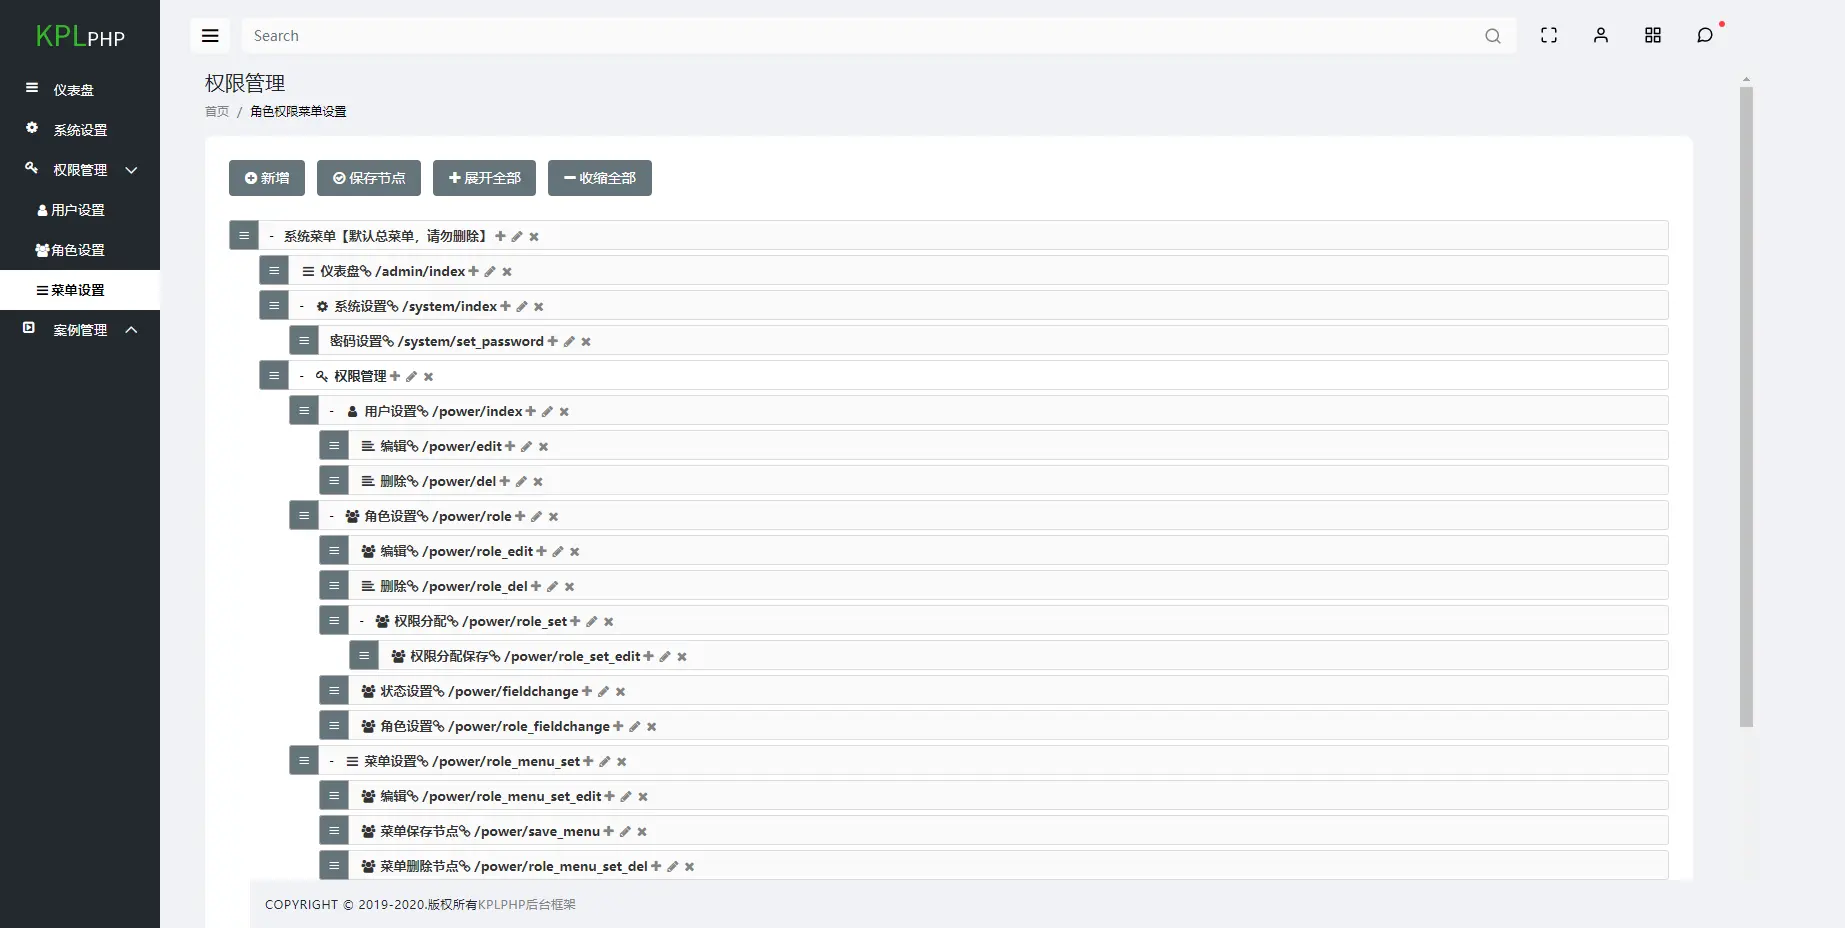Edit the 菜单设置 /power/role_menu_set node
The image size is (1845, 928).
pos(604,762)
